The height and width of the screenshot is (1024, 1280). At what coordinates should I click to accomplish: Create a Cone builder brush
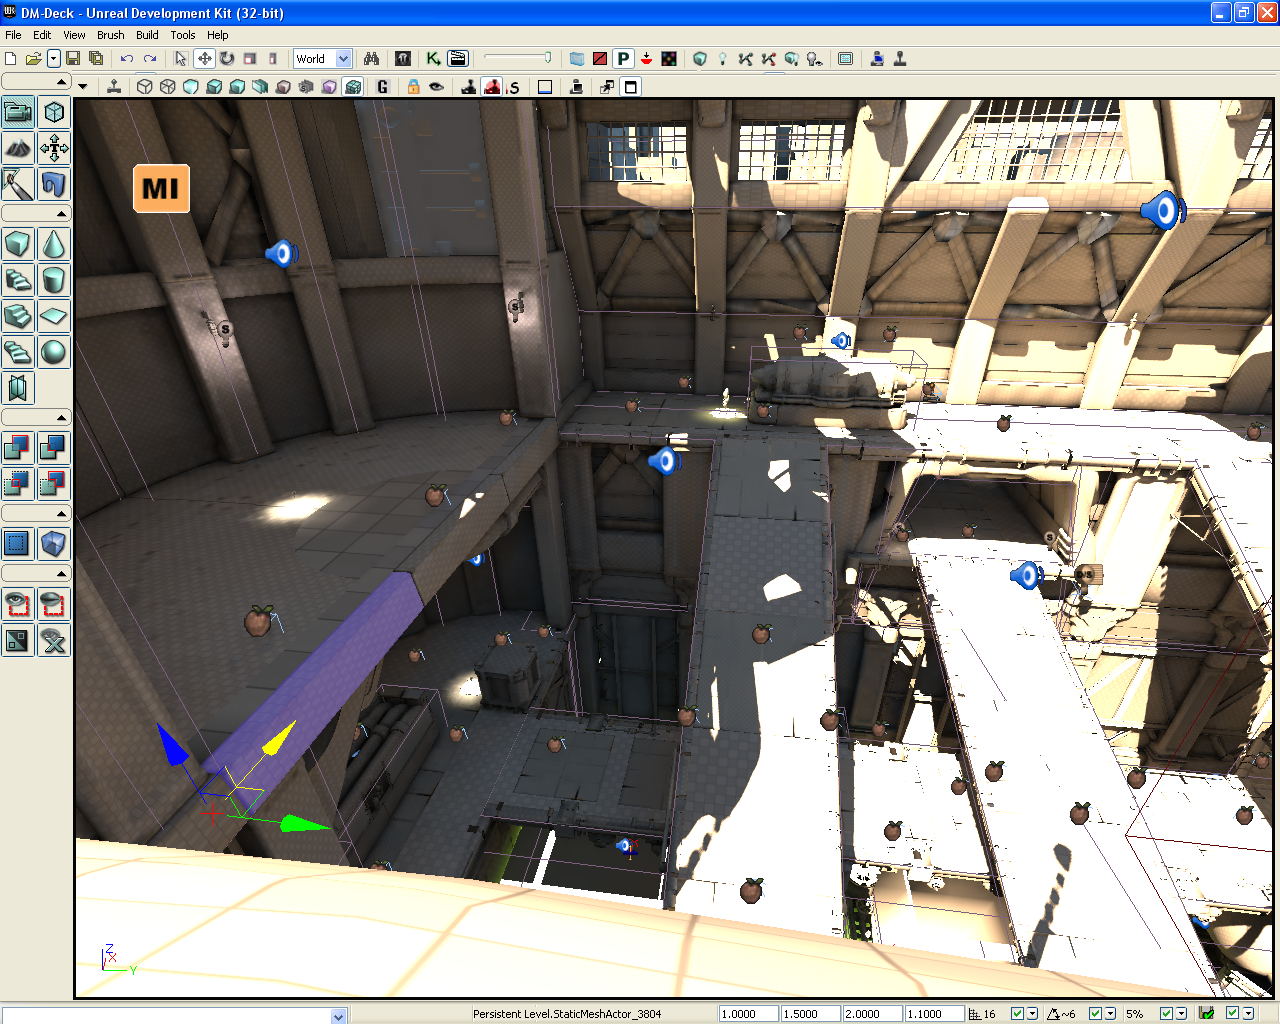[54, 244]
